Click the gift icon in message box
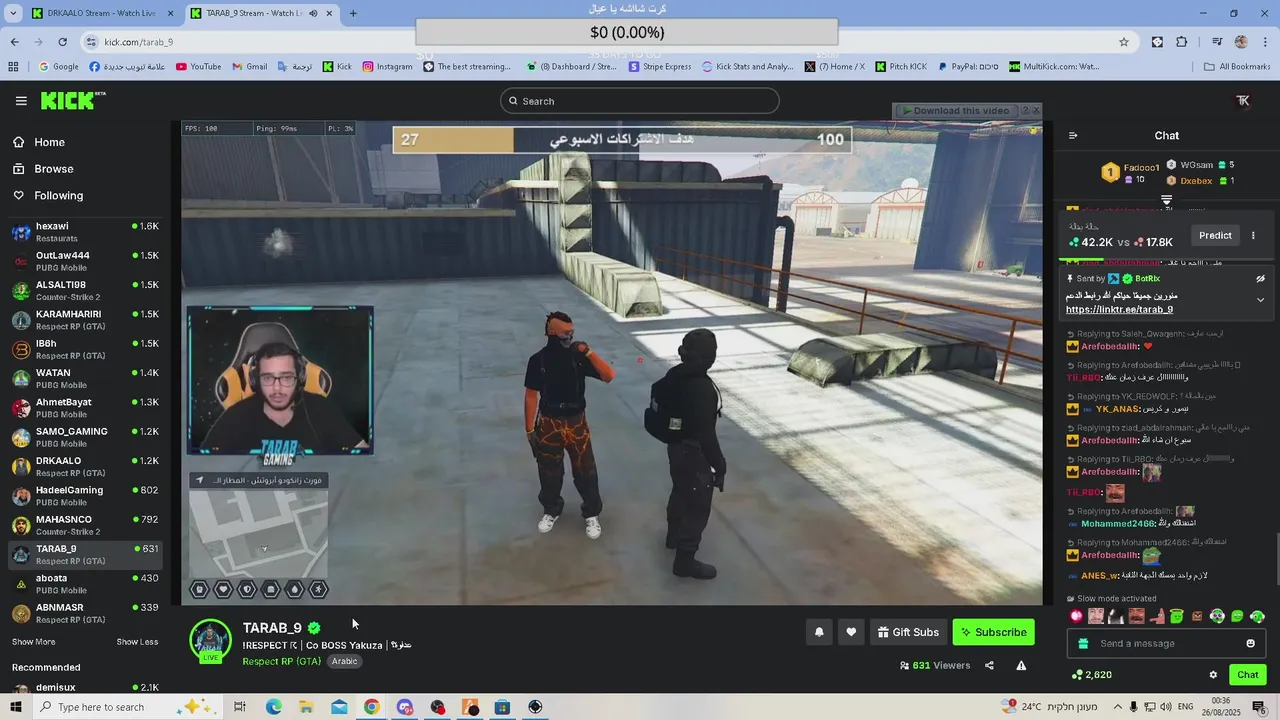 pyautogui.click(x=1084, y=644)
